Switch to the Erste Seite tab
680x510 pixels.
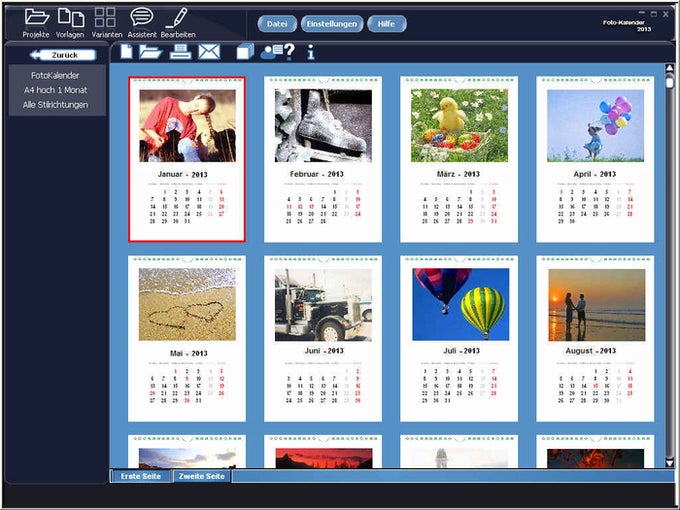click(141, 476)
